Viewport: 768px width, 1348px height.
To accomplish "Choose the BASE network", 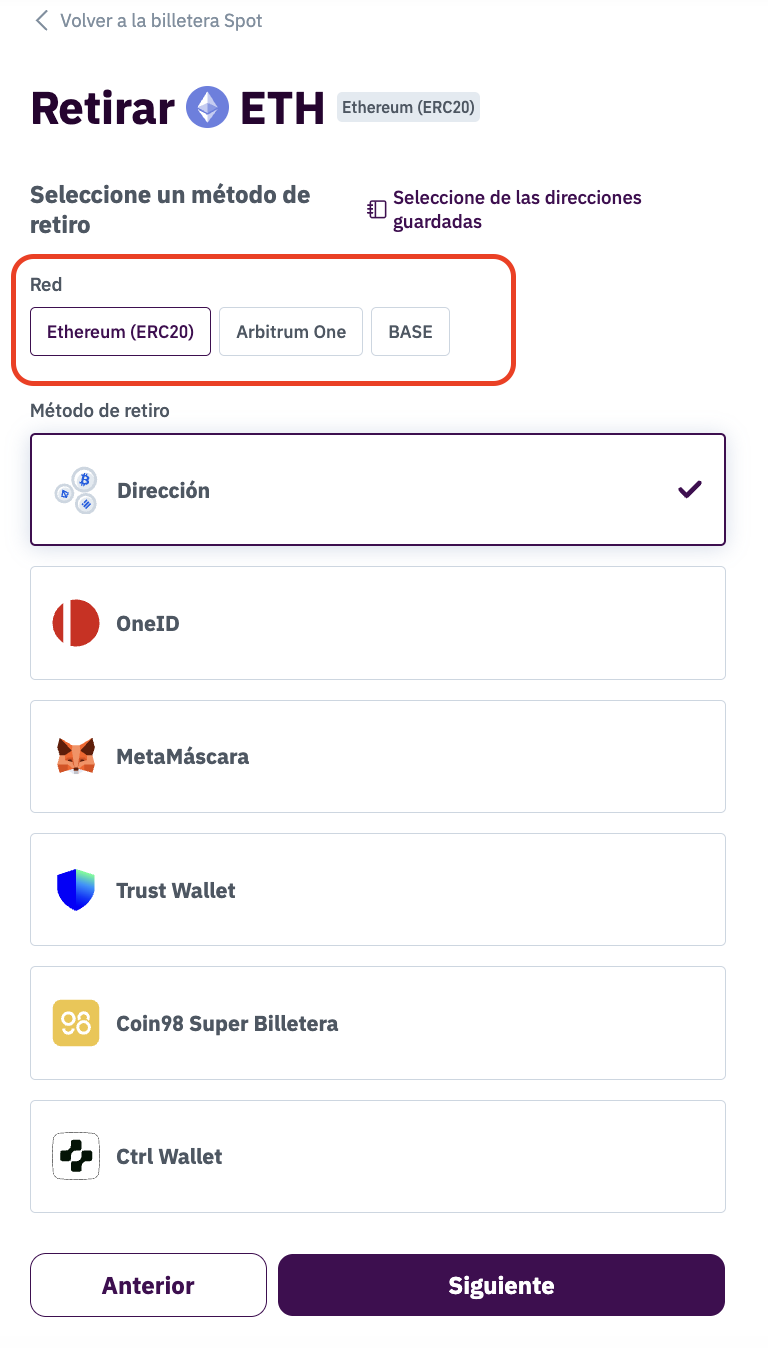I will [x=410, y=332].
